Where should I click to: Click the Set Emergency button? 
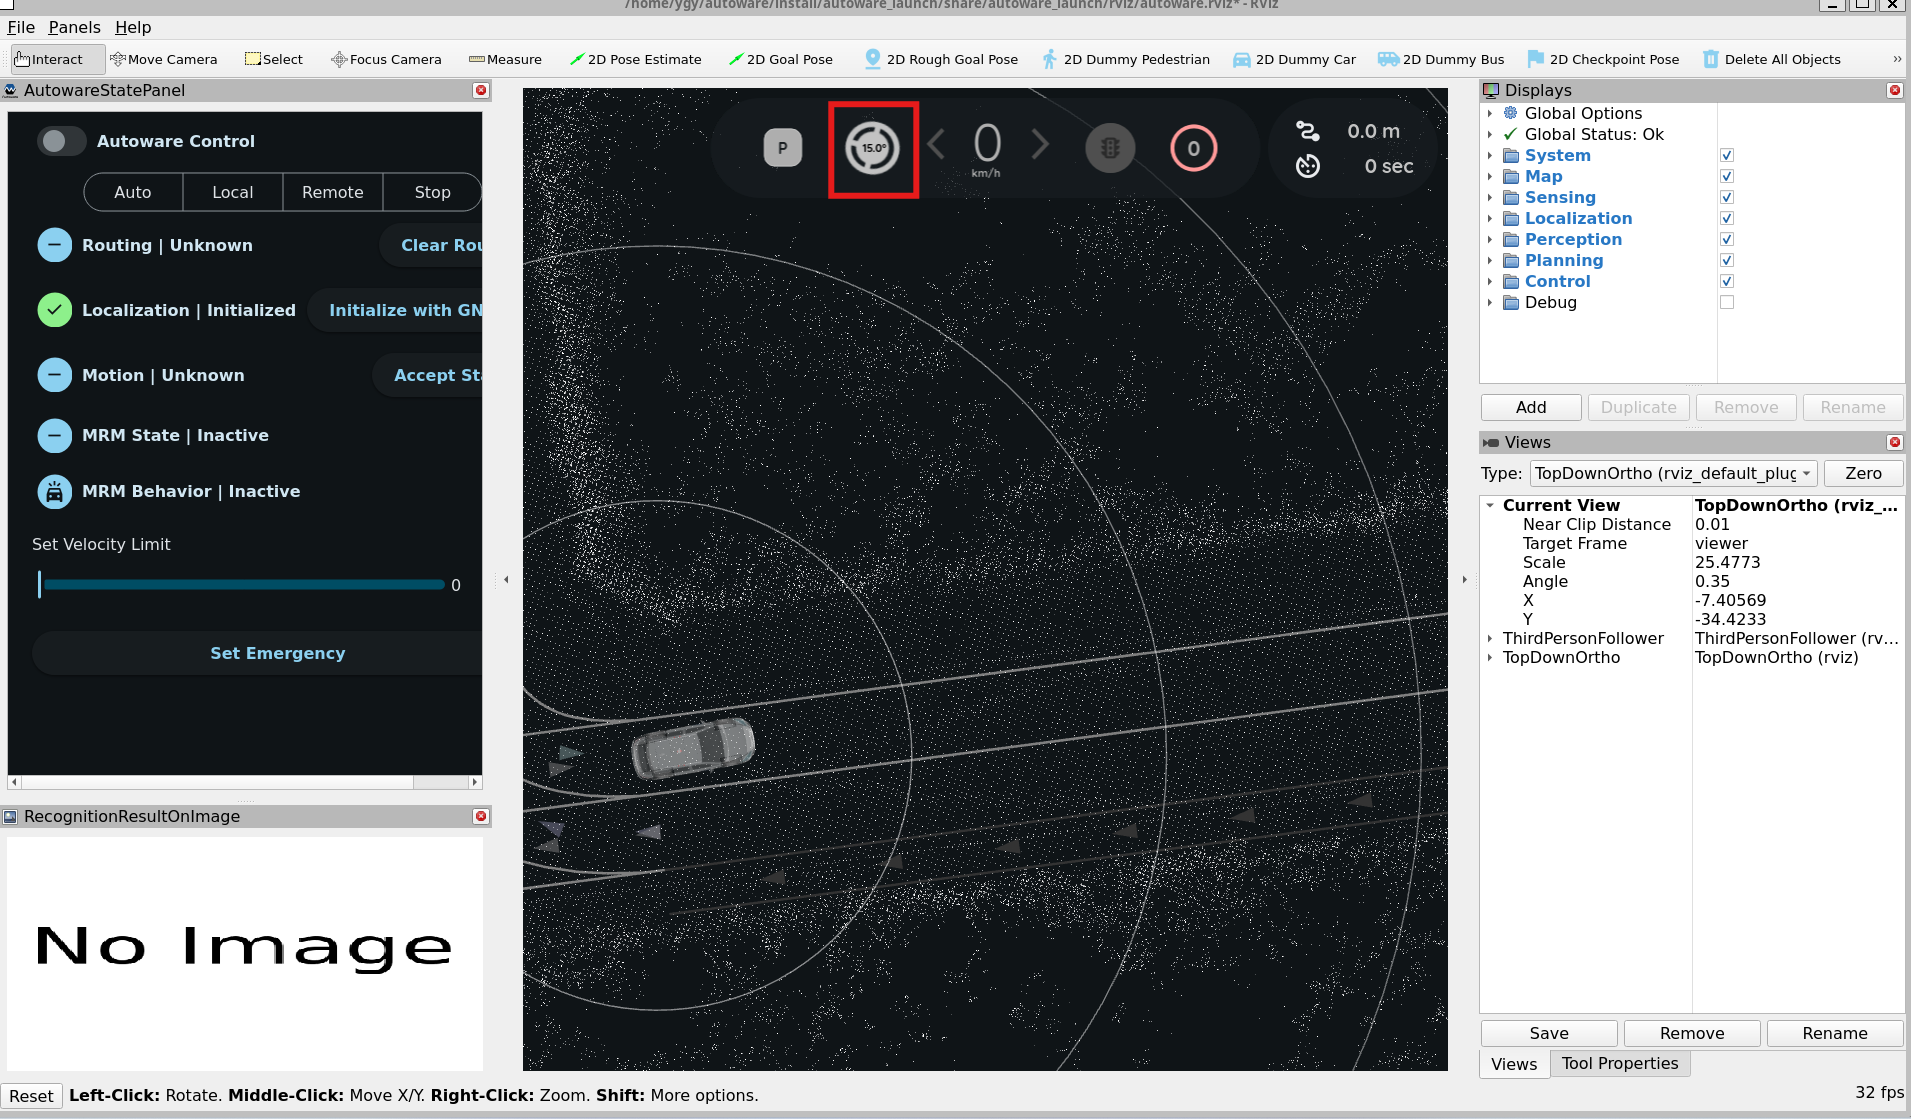(x=258, y=653)
